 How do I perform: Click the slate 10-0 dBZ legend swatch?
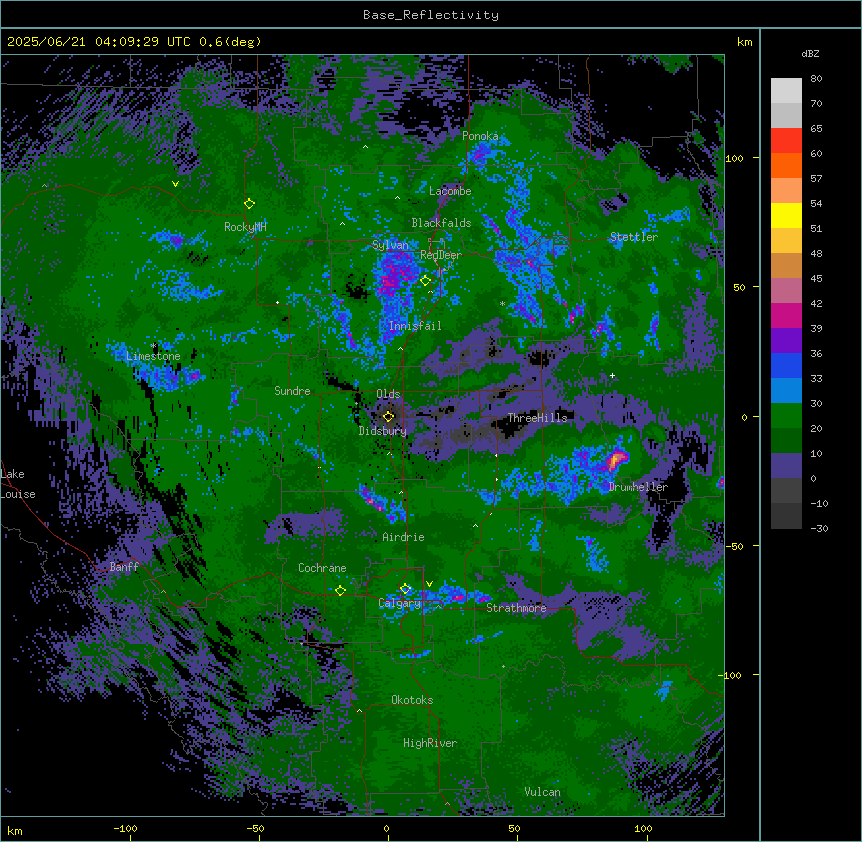click(786, 466)
